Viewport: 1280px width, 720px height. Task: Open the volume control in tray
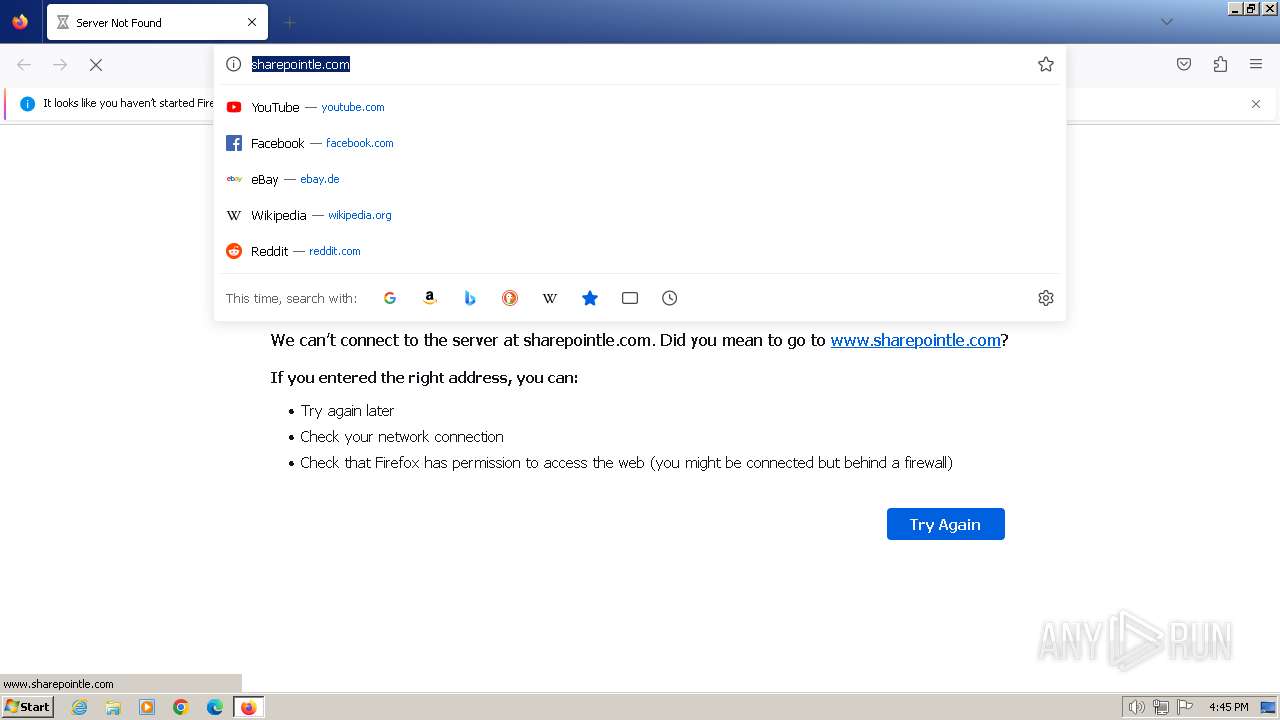coord(1136,707)
